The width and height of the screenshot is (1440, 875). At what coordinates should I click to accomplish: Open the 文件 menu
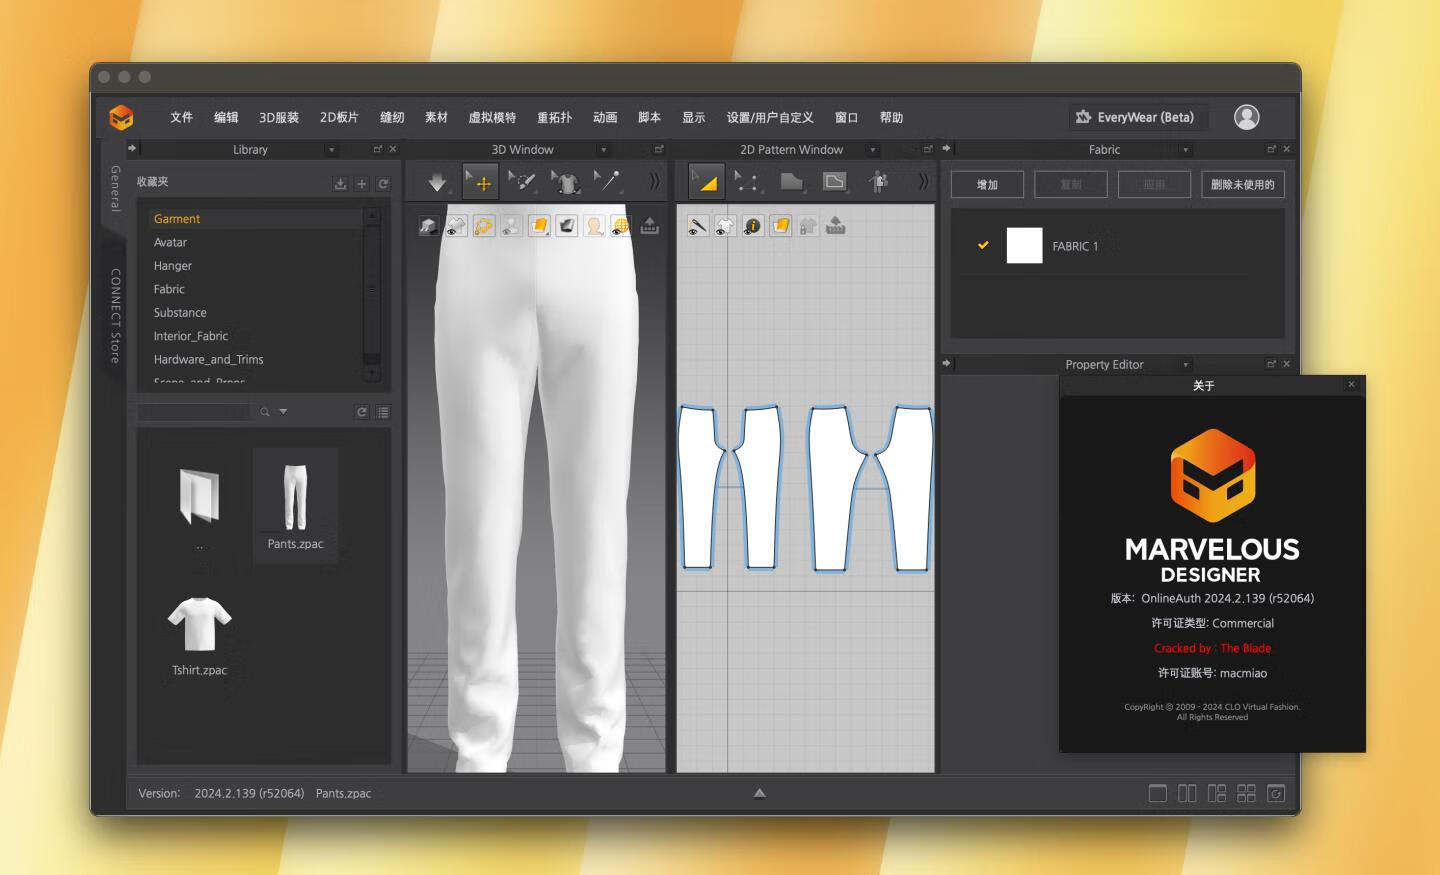[181, 117]
